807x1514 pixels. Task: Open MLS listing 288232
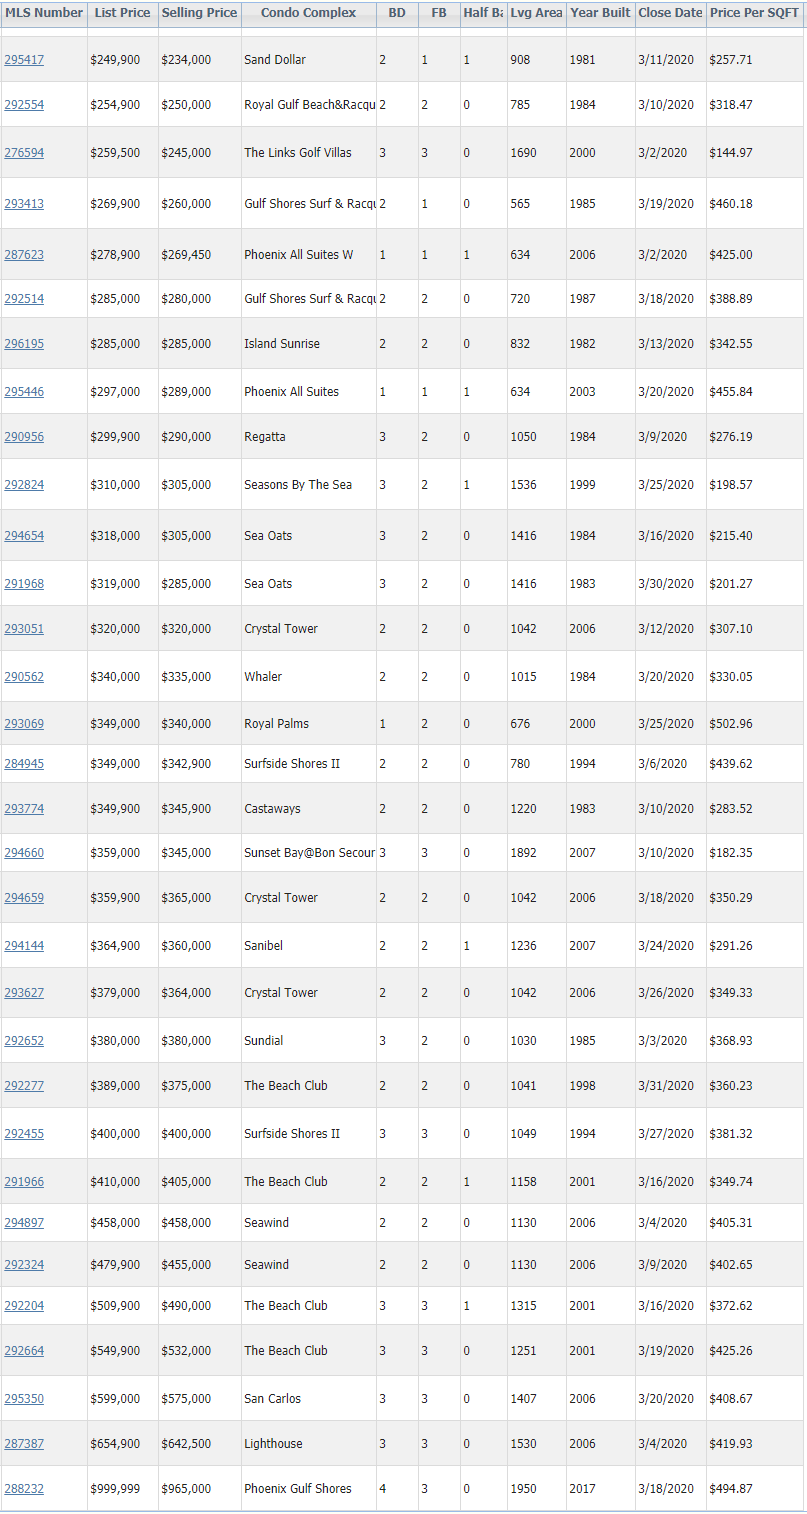pyautogui.click(x=24, y=1489)
